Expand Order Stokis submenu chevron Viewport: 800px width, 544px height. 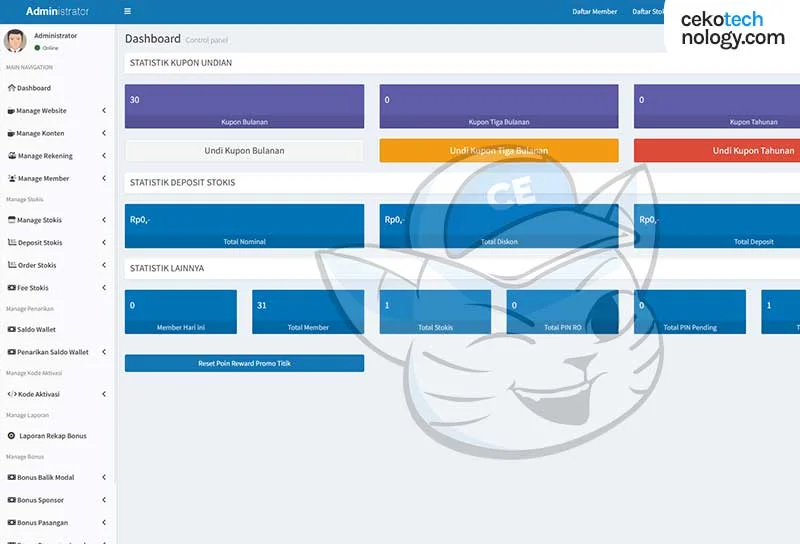click(104, 264)
